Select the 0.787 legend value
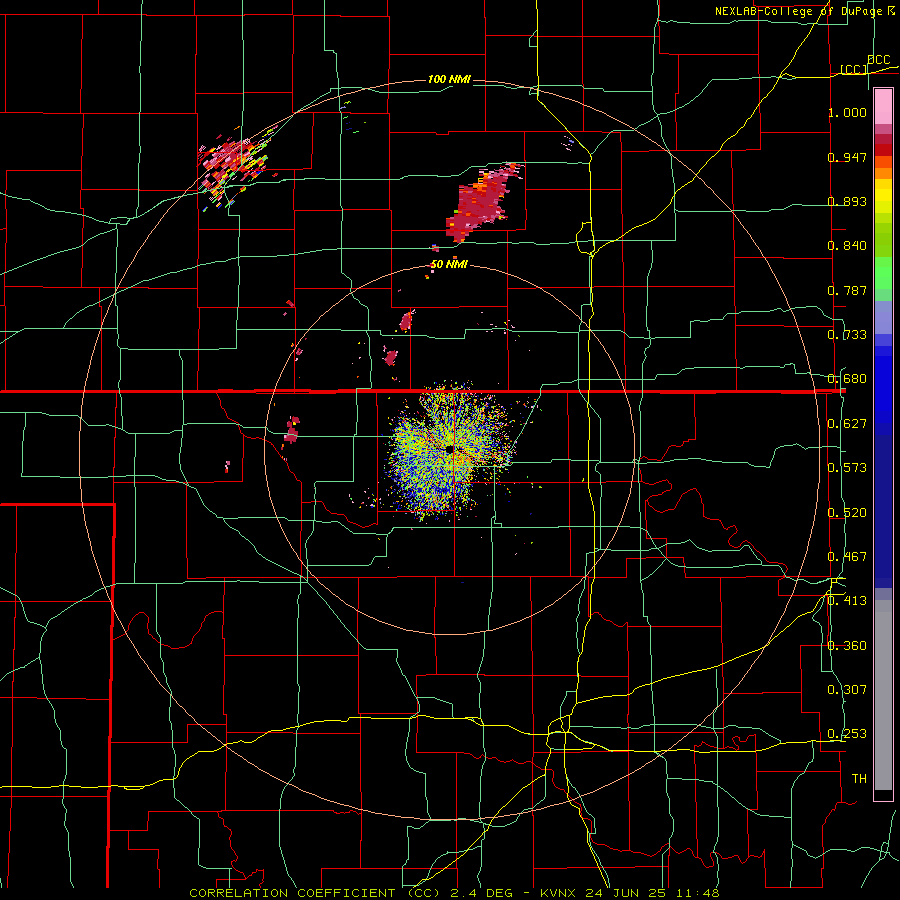This screenshot has width=900, height=900. tap(847, 290)
